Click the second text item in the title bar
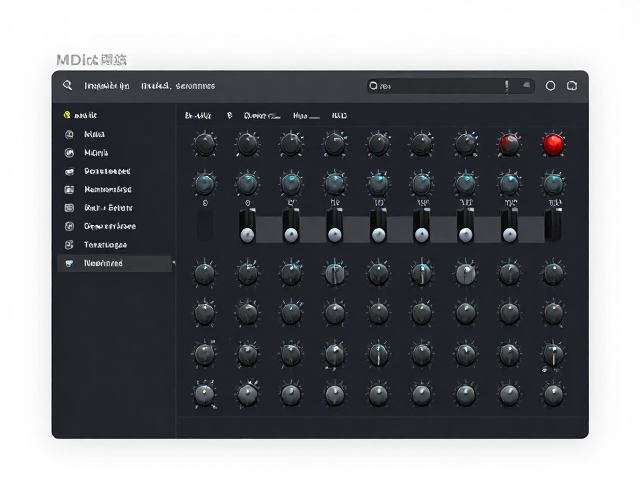The height and width of the screenshot is (480, 640). (x=178, y=86)
